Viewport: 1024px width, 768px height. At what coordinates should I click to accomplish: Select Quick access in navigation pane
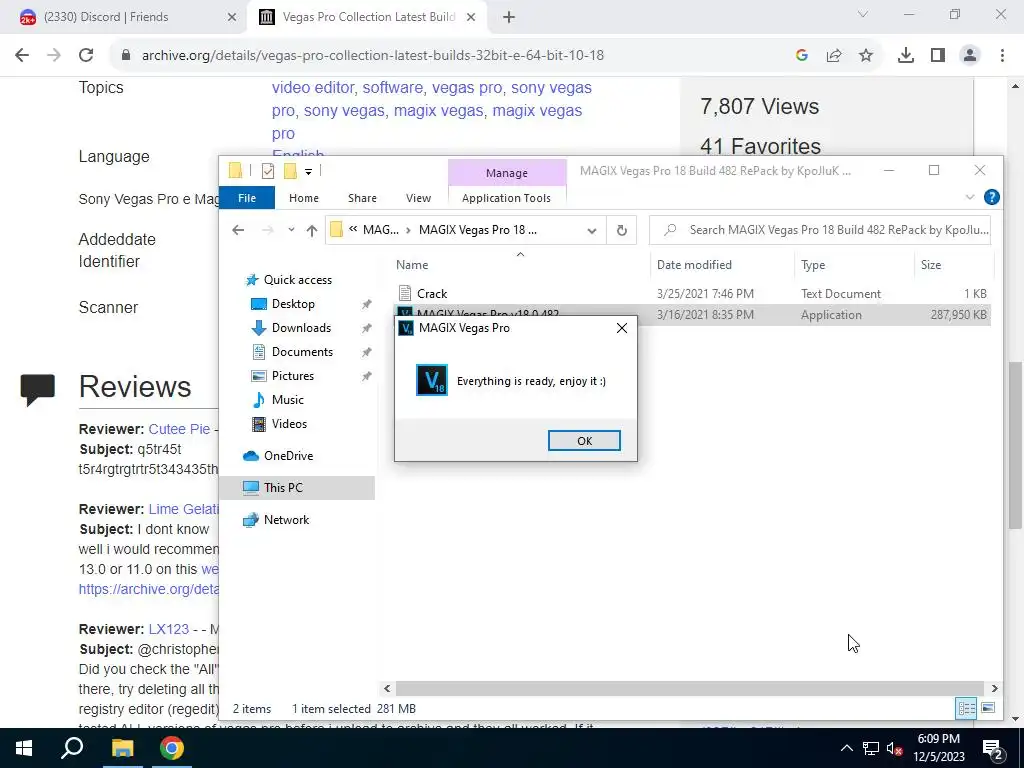tap(297, 280)
